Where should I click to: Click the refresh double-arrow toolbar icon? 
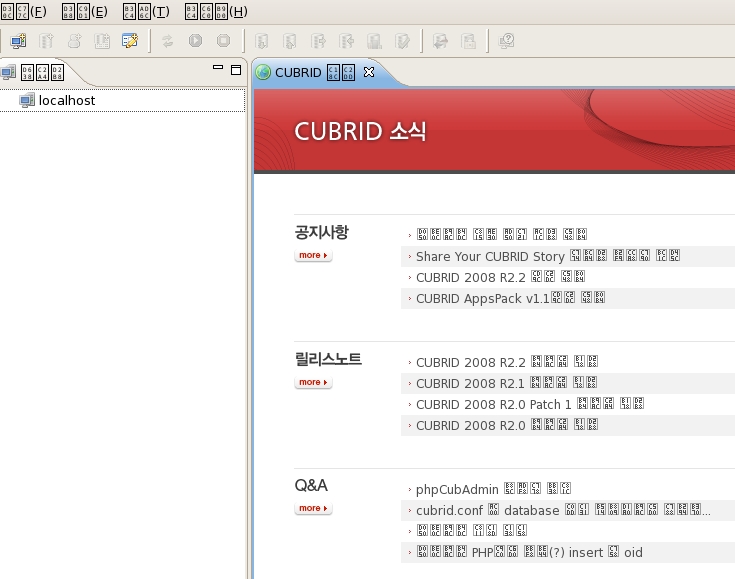pyautogui.click(x=167, y=41)
